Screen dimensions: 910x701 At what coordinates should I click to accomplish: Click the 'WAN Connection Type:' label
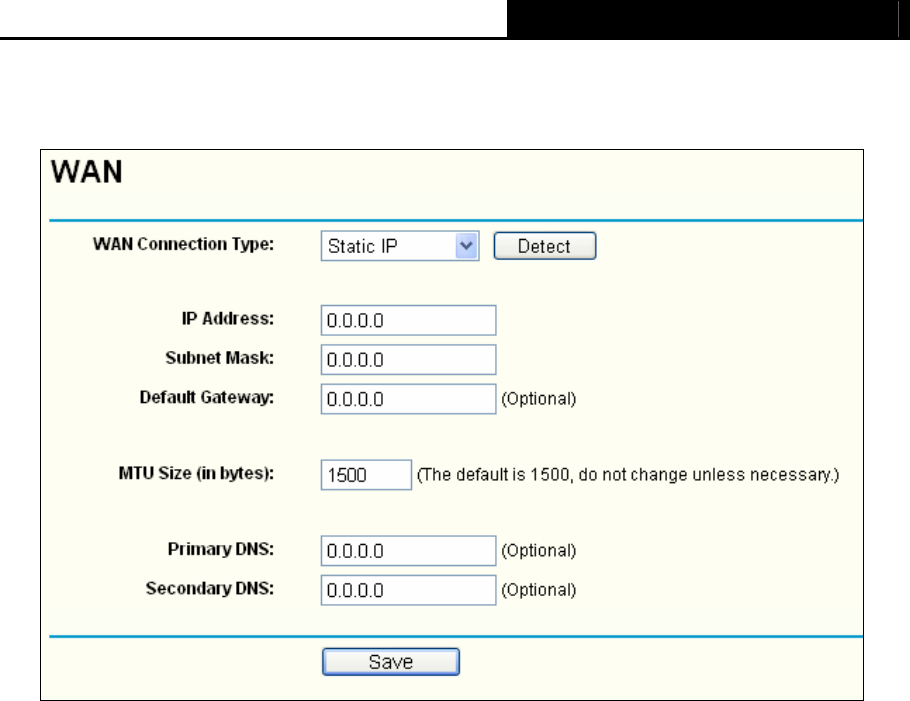(x=183, y=244)
